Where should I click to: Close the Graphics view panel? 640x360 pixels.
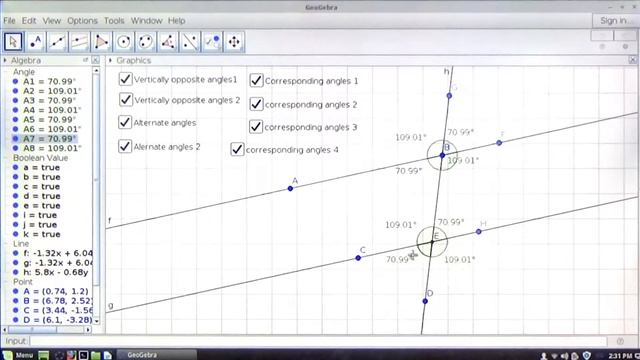[x=632, y=60]
